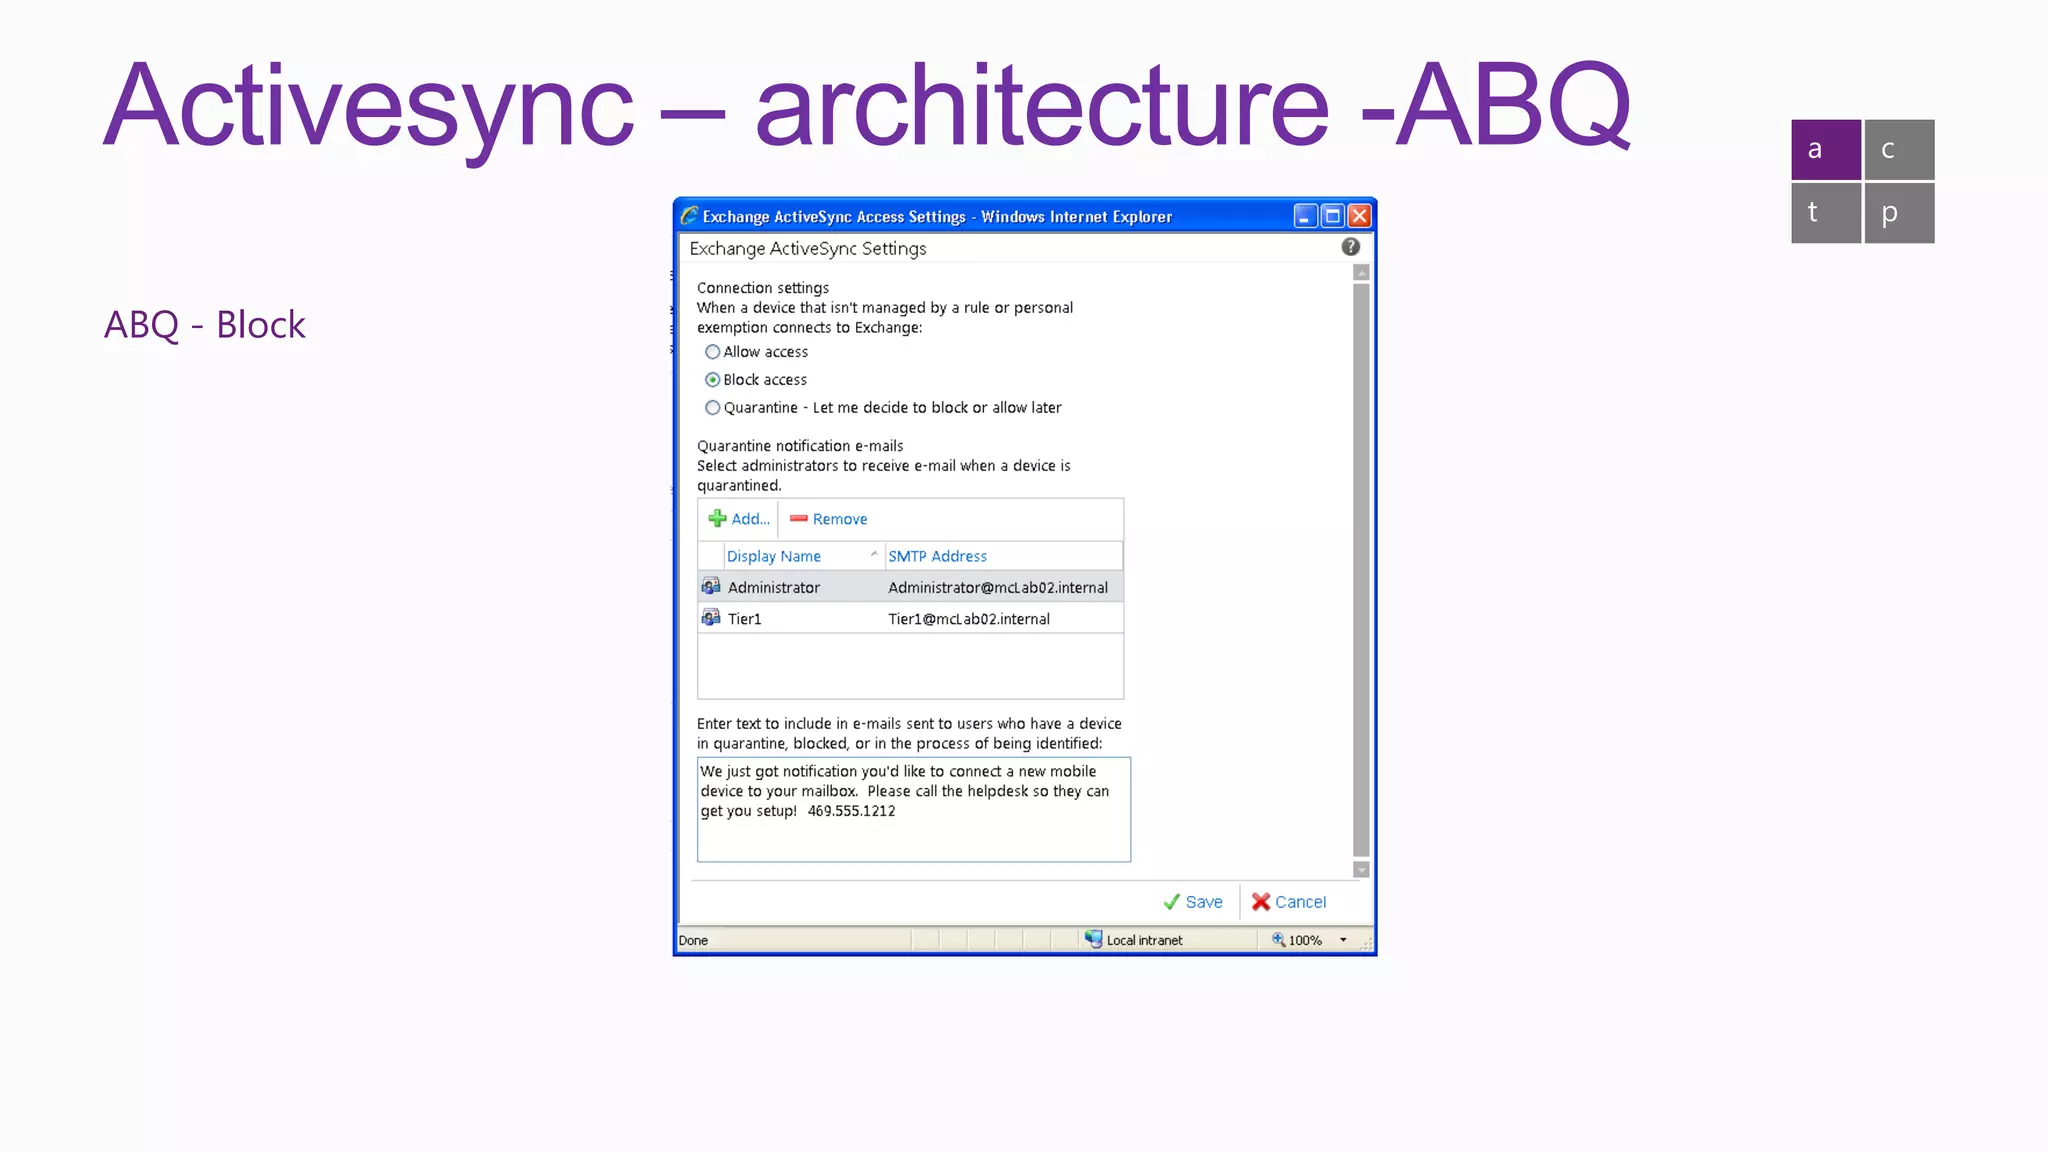2048x1152 pixels.
Task: Select the Tier1 row in the list
Action: 910,619
